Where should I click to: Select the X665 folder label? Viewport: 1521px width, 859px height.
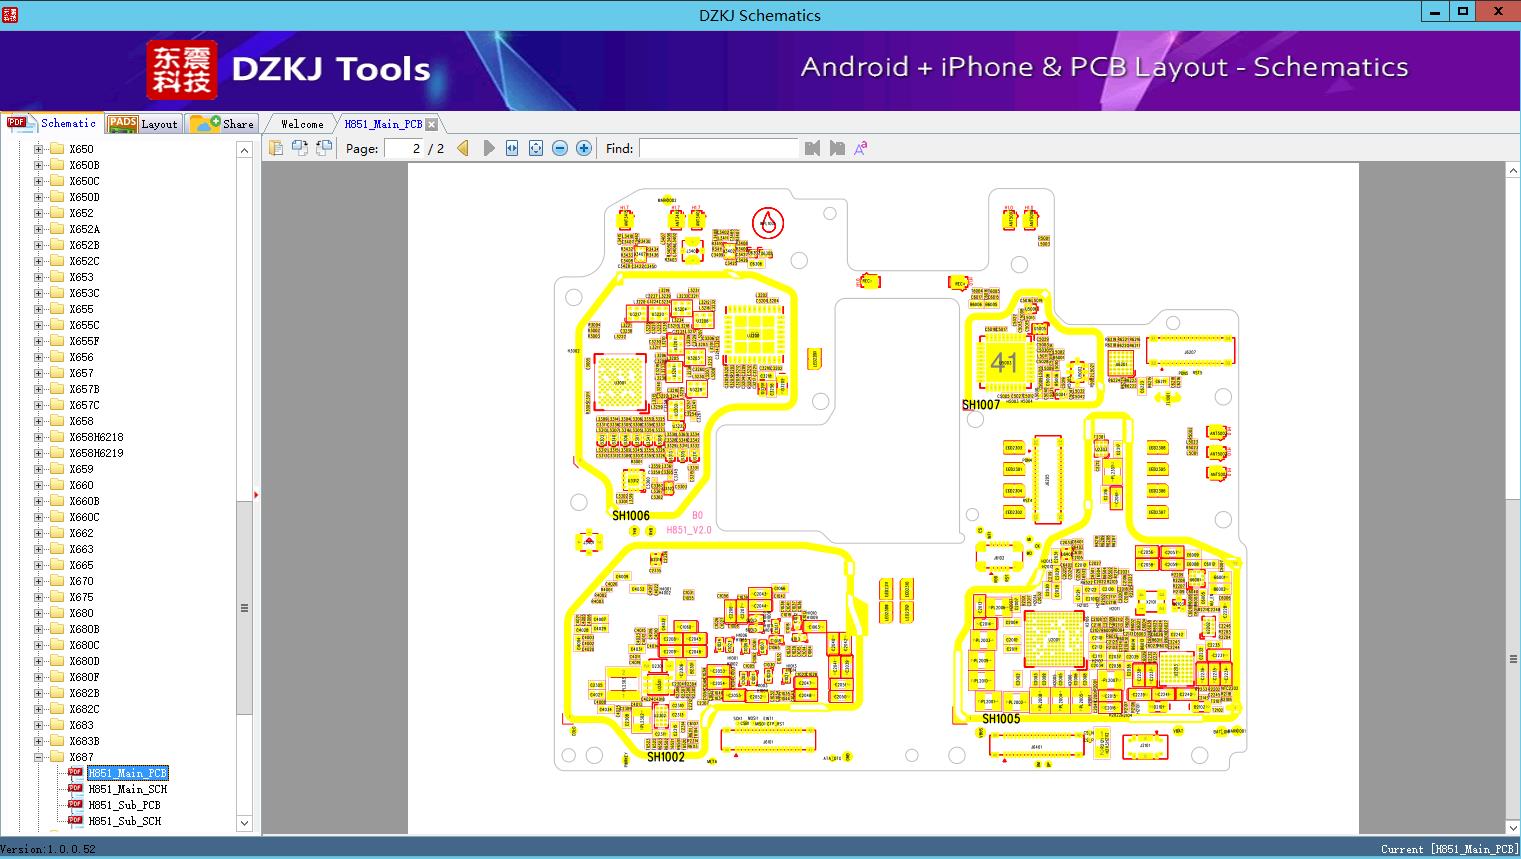[x=81, y=565]
